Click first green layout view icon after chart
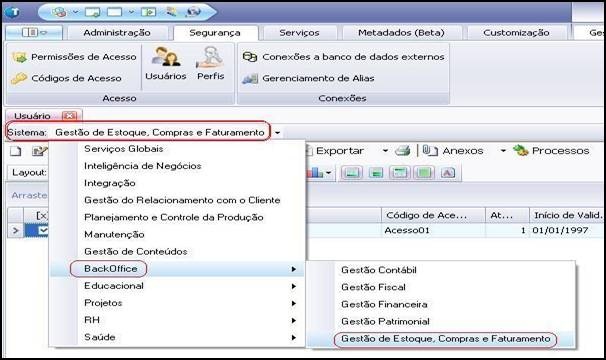The image size is (606, 360). click(x=351, y=172)
